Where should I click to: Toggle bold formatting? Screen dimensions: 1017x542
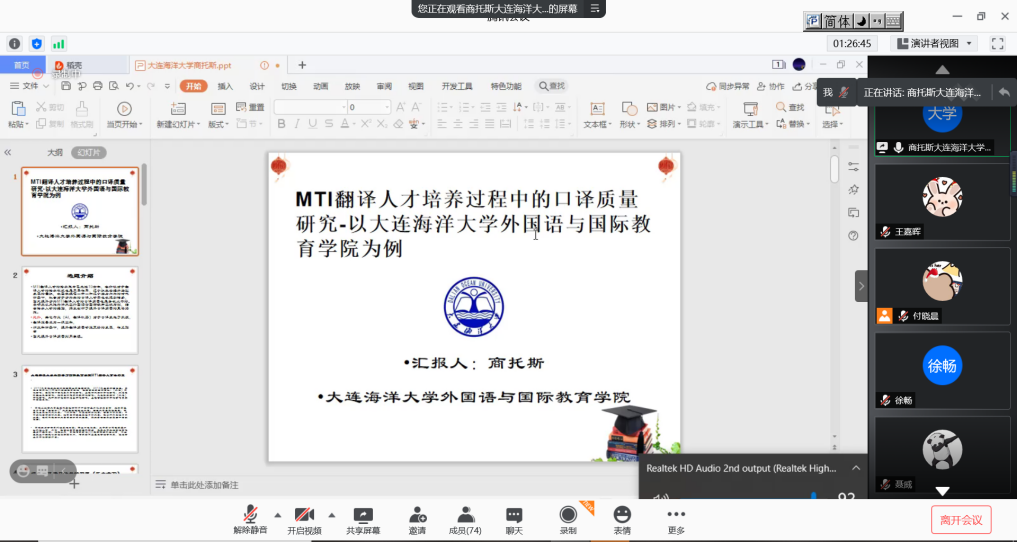pos(281,124)
